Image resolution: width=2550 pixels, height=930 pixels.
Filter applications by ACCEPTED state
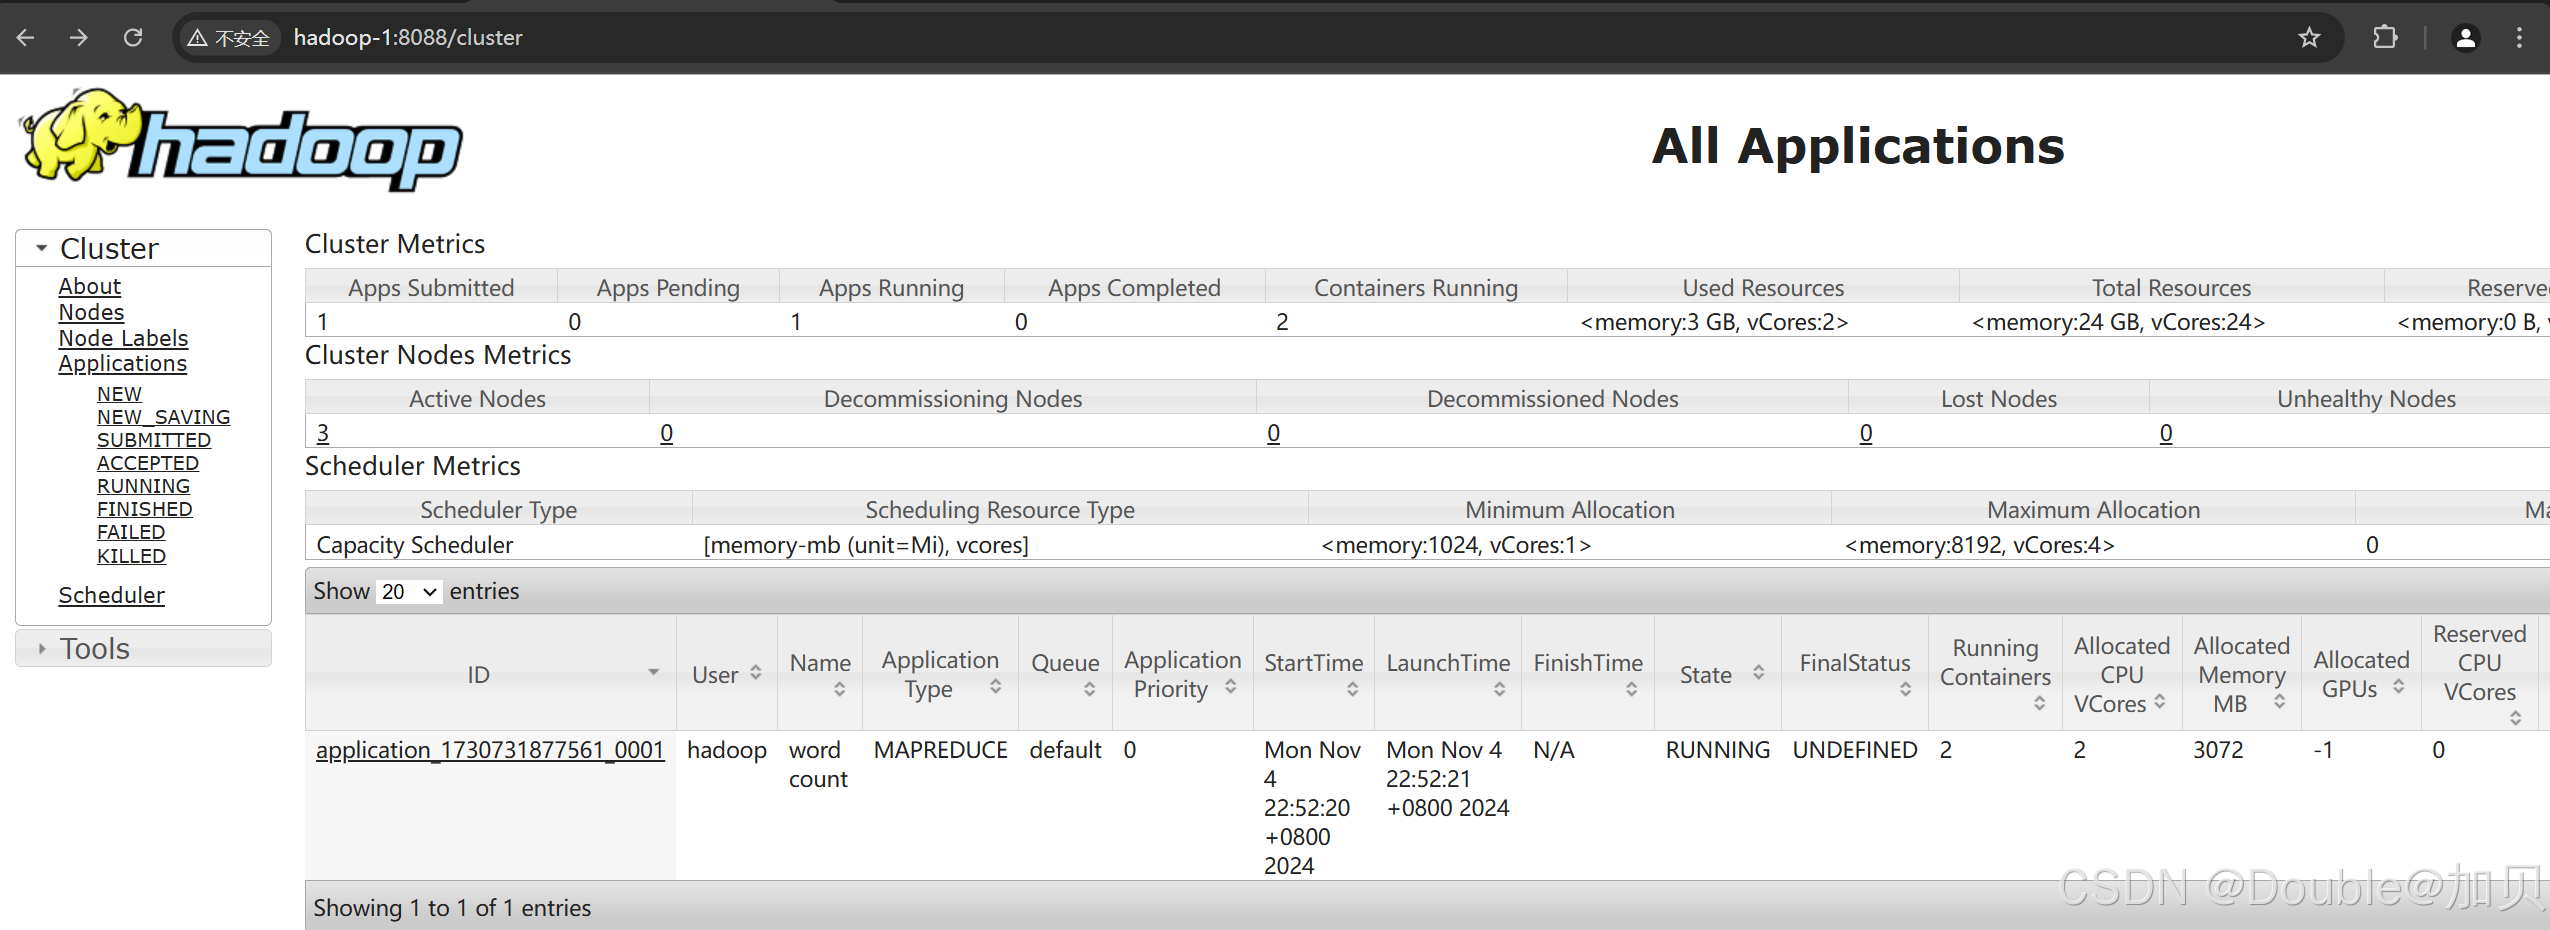(x=148, y=463)
